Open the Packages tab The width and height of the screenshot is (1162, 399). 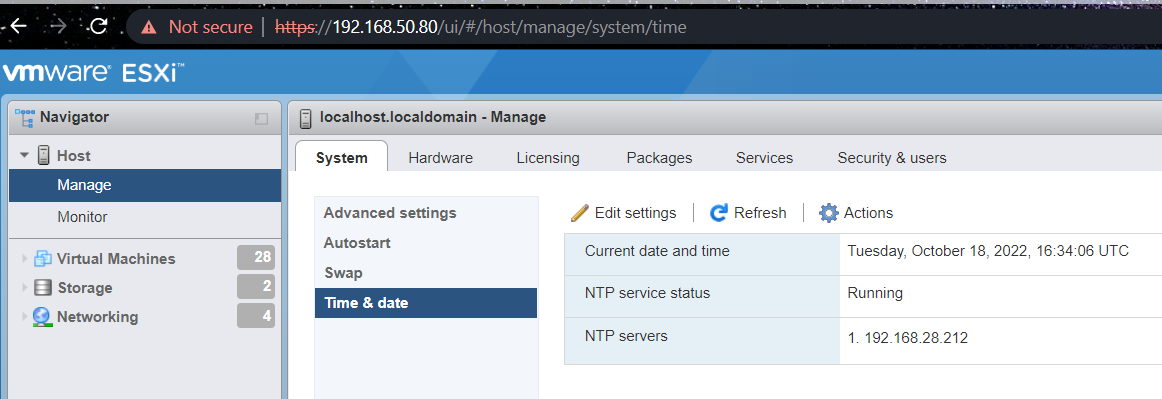pyautogui.click(x=659, y=157)
